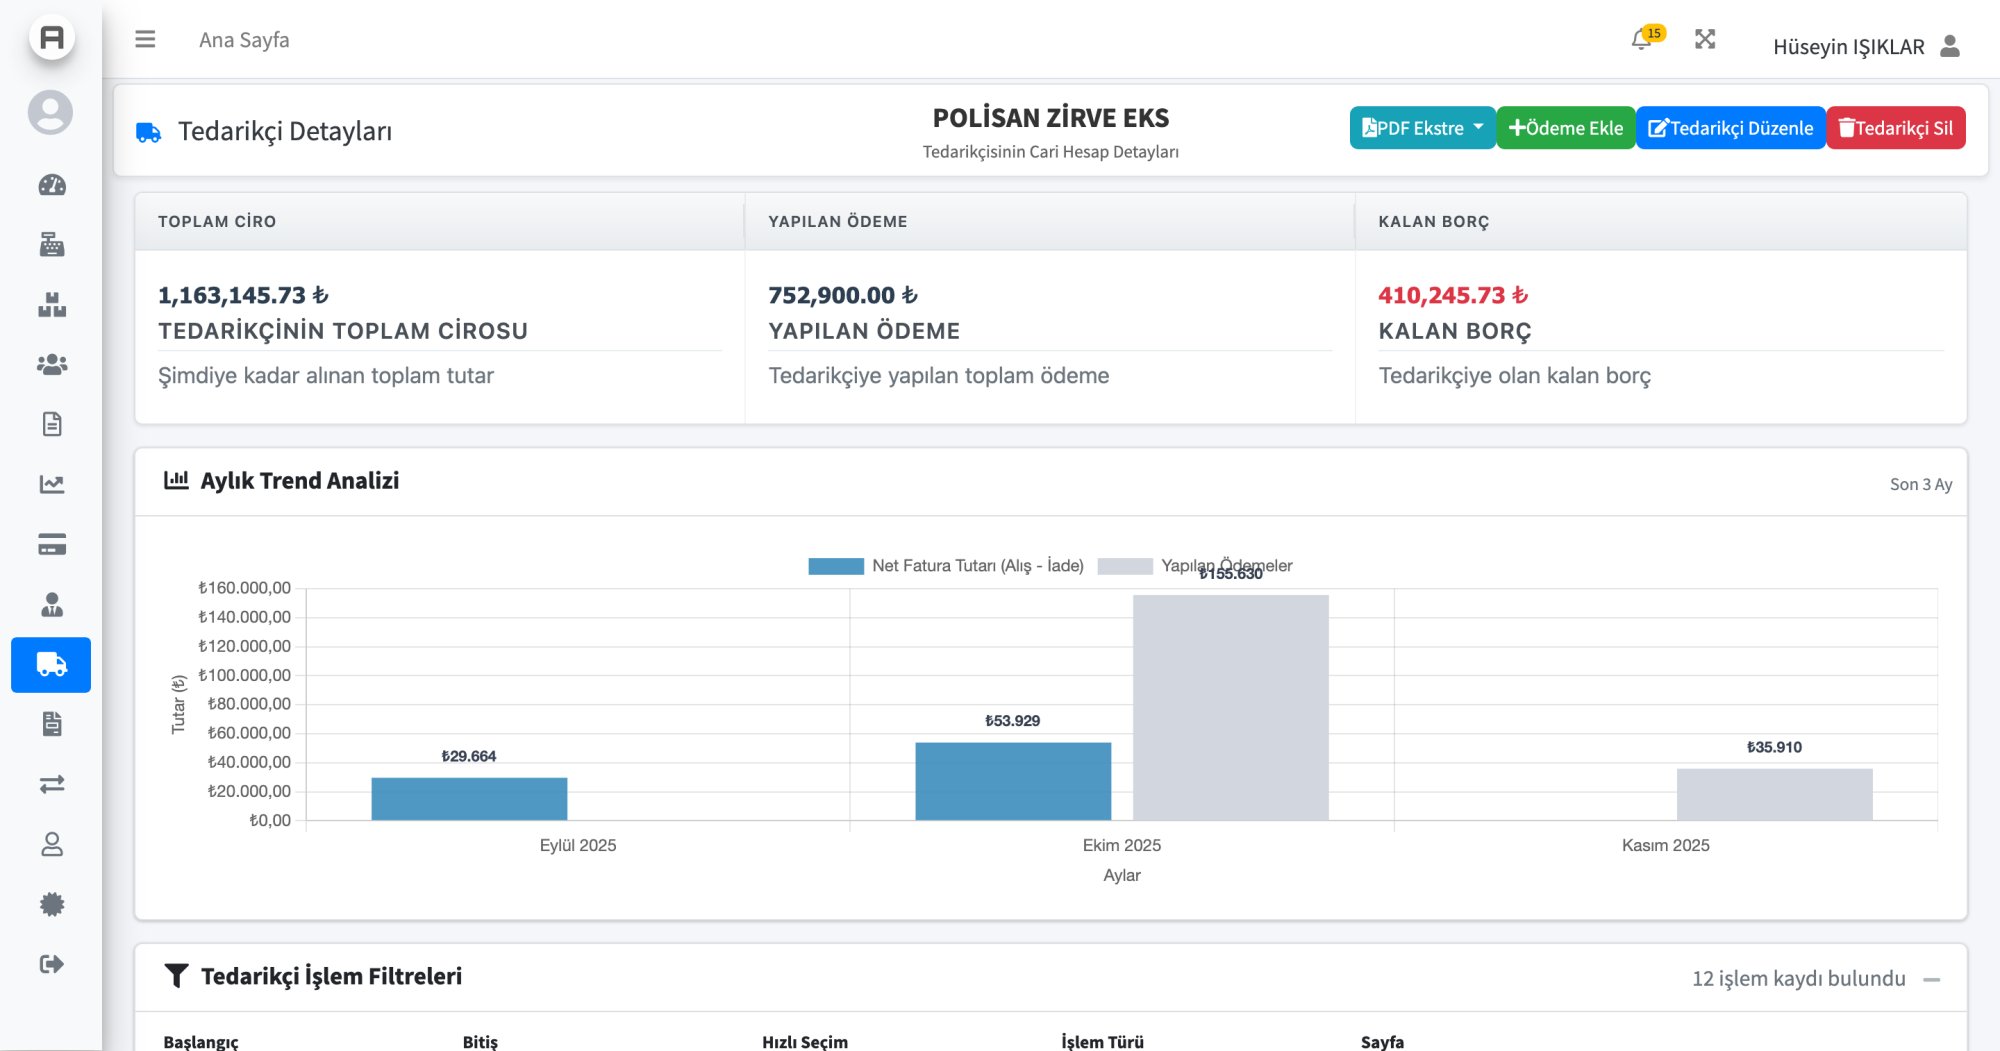Click the Ödeme Ekle button
The width and height of the screenshot is (2000, 1051).
(1565, 128)
